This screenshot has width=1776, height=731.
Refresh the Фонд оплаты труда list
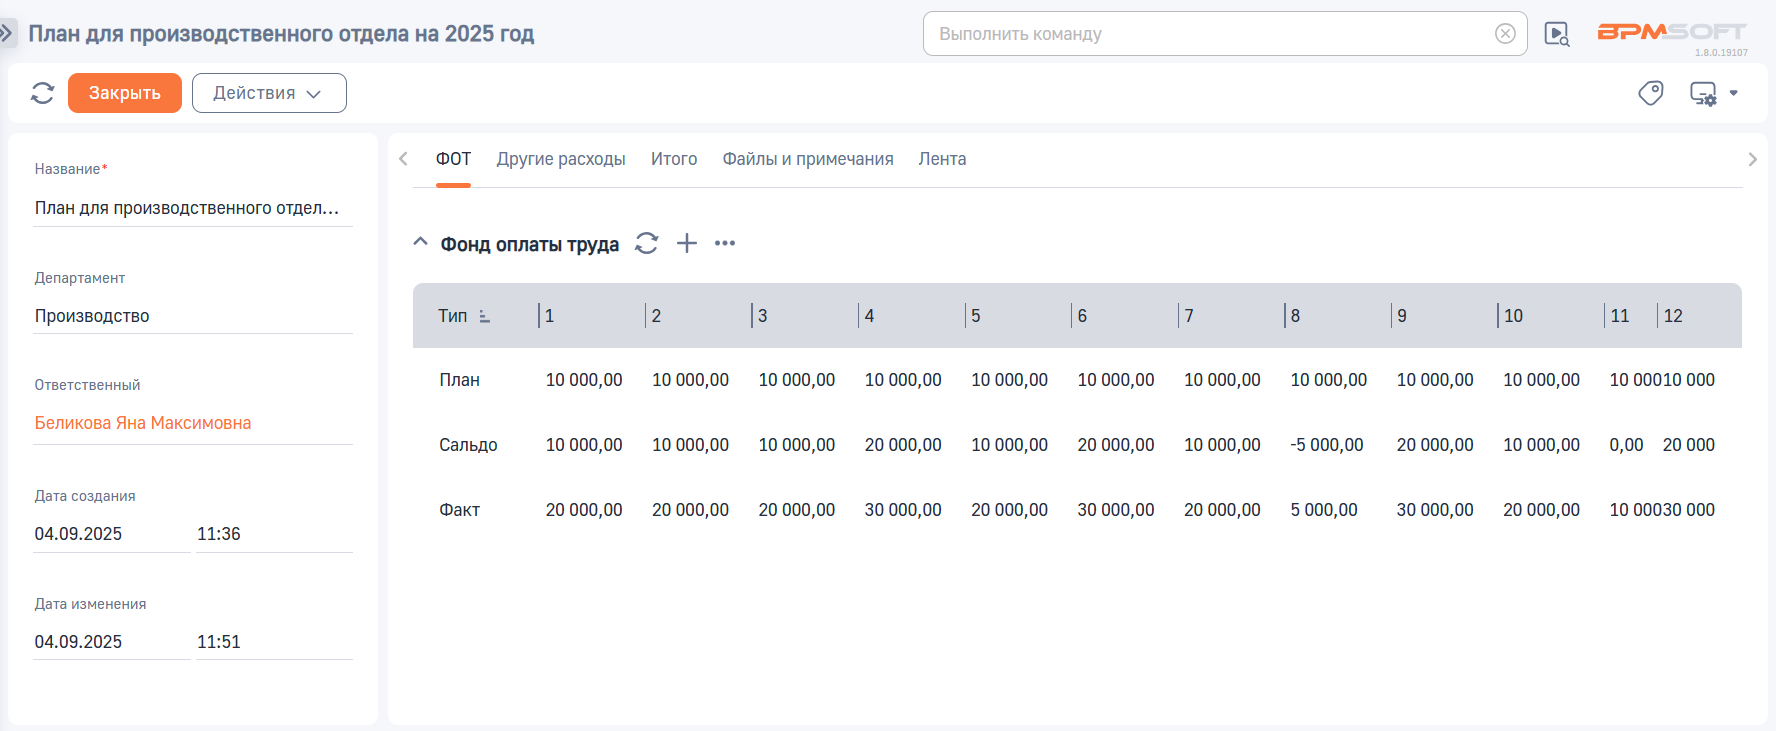point(647,243)
